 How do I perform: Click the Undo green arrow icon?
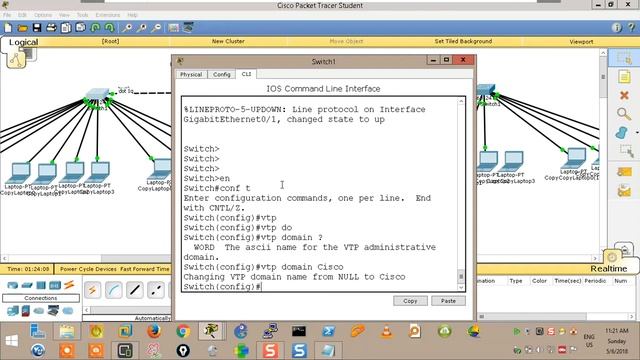(95, 28)
